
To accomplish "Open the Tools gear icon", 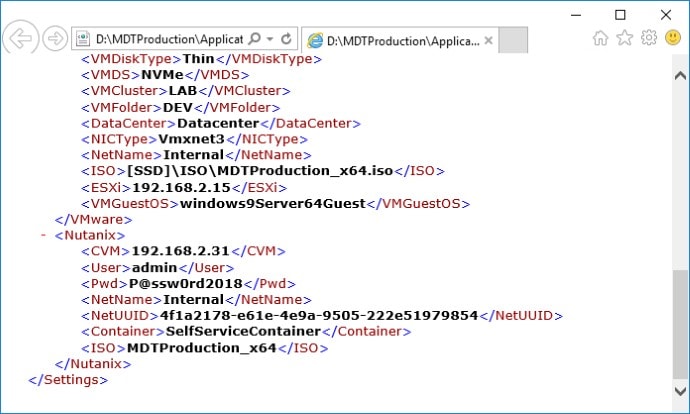I will [649, 38].
